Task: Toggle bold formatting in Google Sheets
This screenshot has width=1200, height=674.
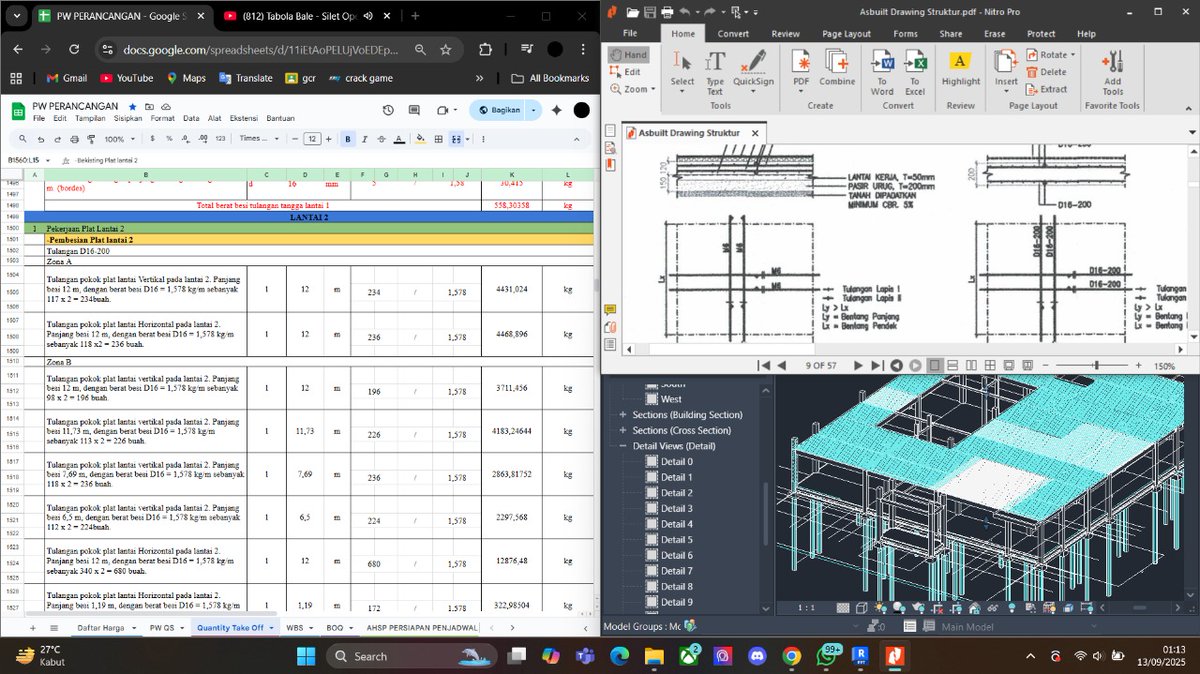Action: coord(348,139)
